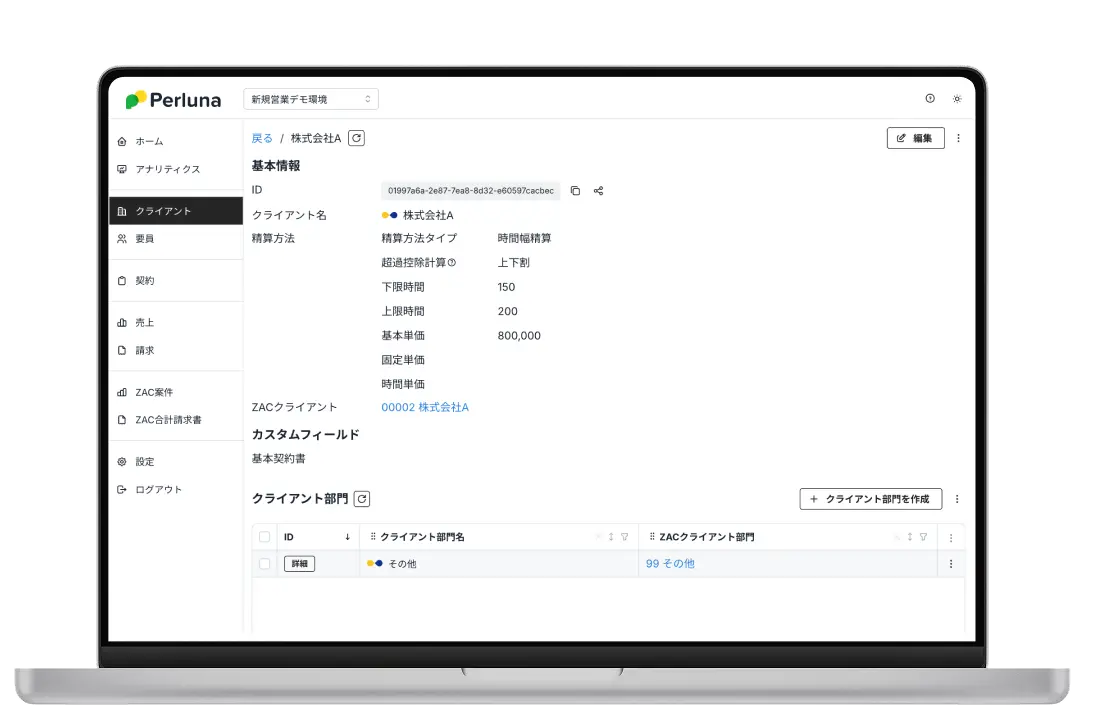Click filter icon on クライアント部門名 column
1100x725 pixels.
coord(625,537)
